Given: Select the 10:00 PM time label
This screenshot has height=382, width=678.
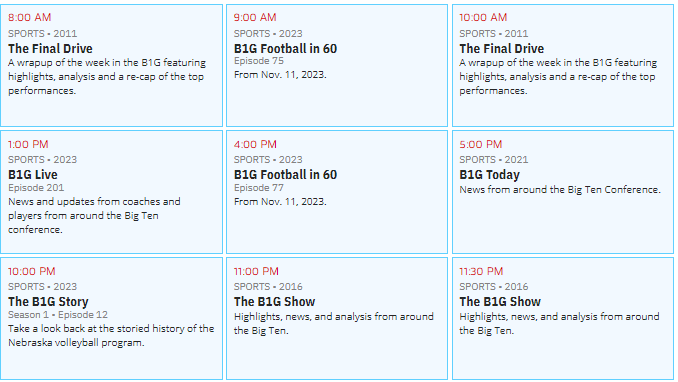Looking at the screenshot, I should point(32,271).
